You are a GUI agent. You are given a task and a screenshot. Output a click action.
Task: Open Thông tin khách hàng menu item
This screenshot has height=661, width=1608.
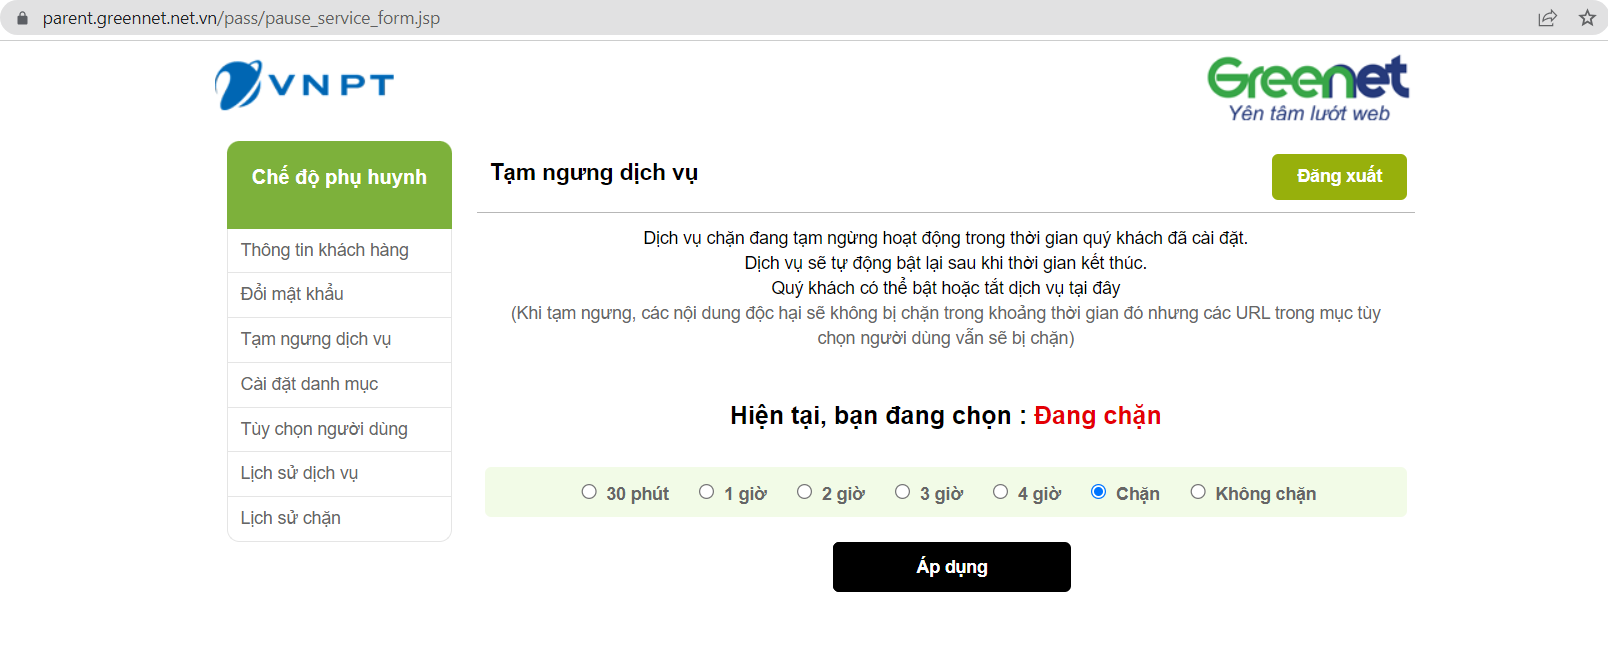point(325,250)
